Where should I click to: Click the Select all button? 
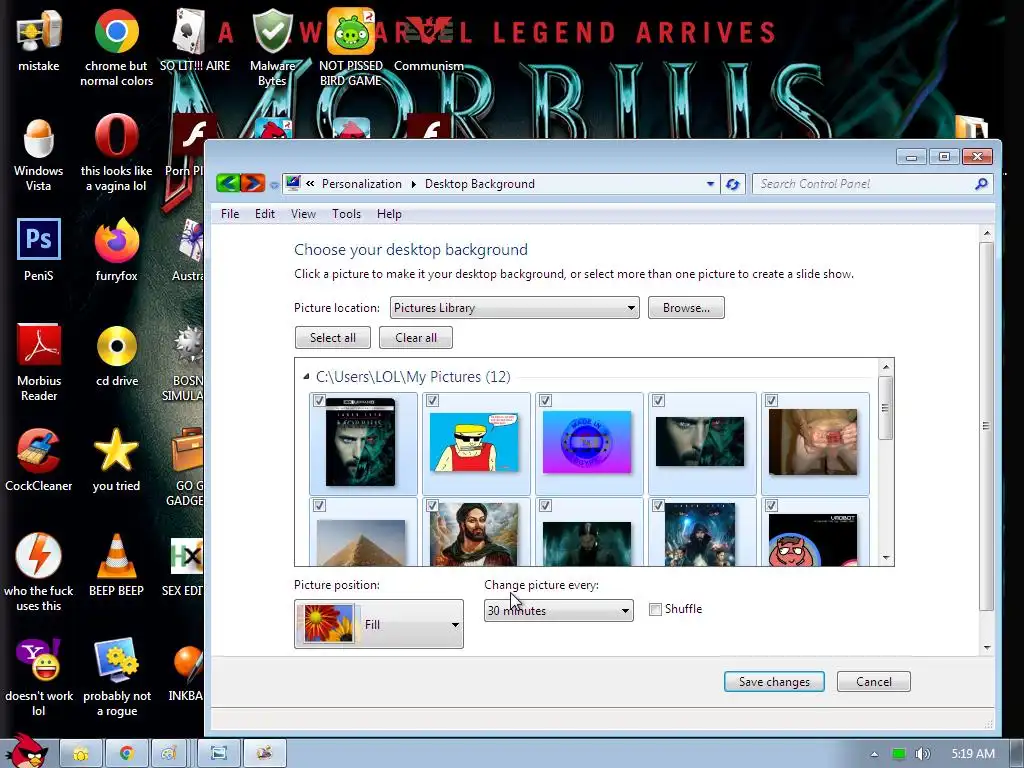point(332,338)
